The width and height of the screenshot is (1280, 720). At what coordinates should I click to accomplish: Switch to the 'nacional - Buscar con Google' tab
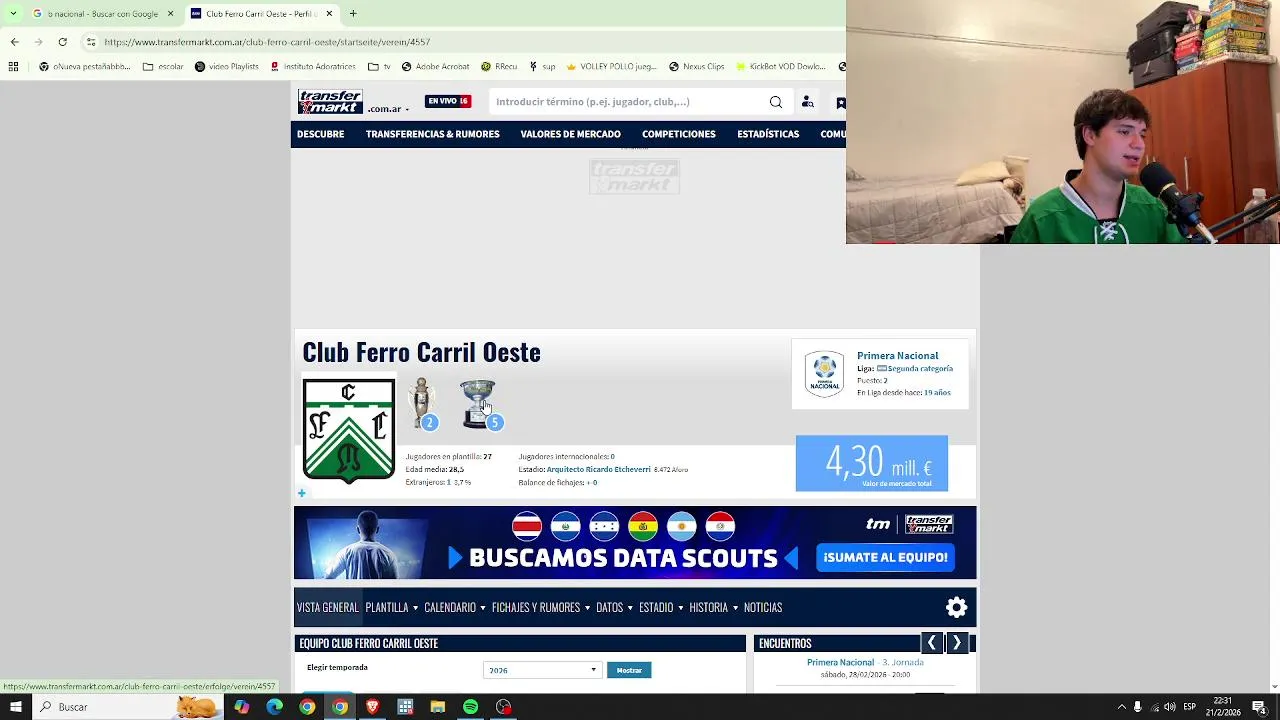[103, 14]
